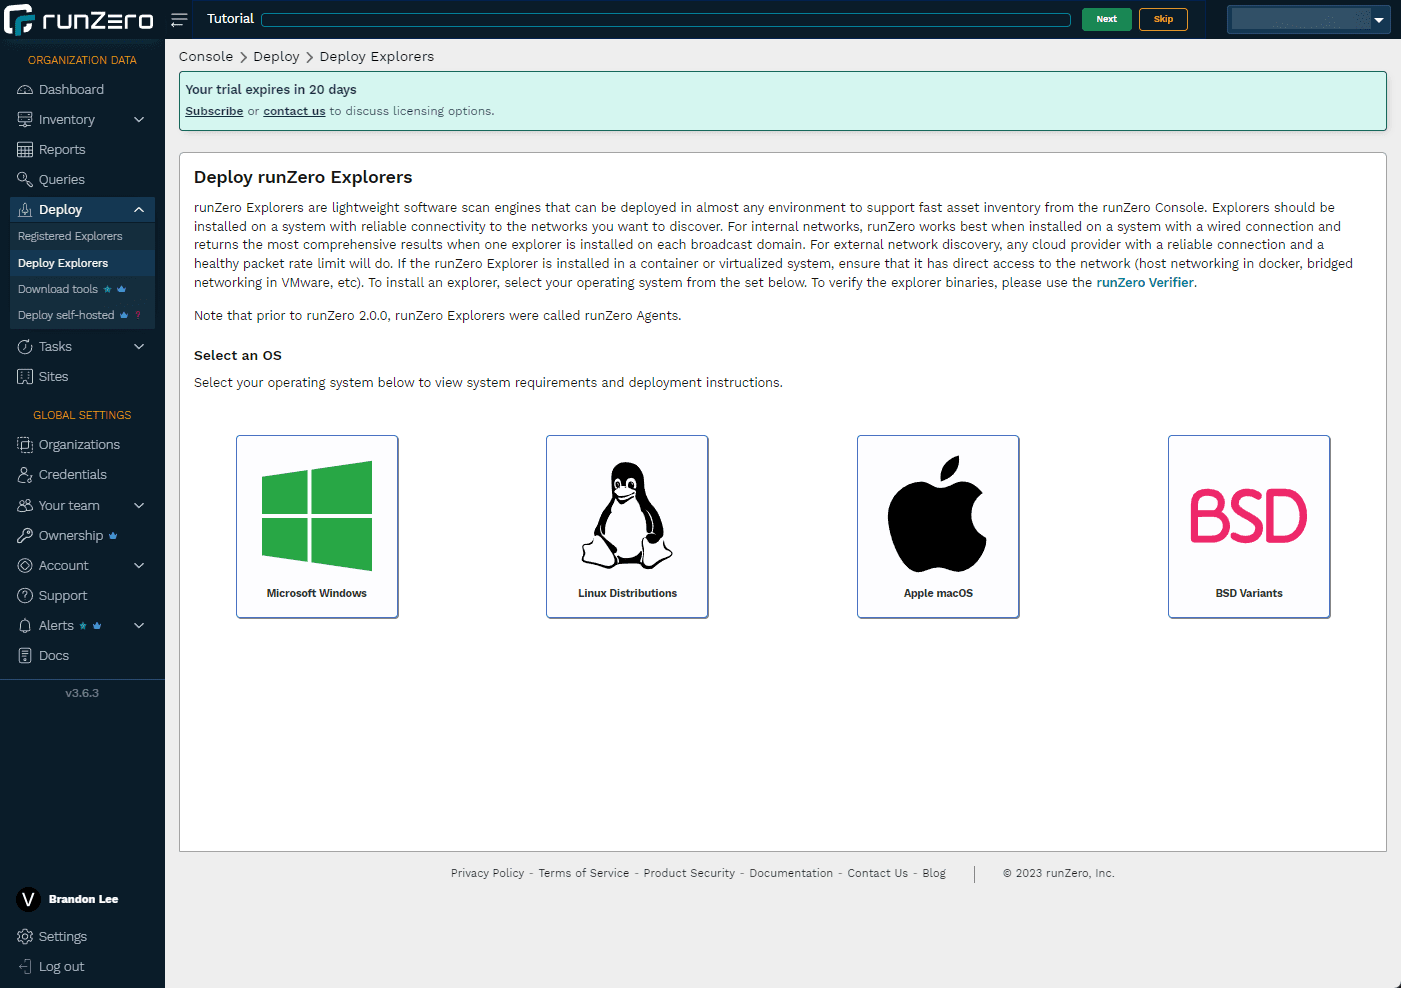Click the tutorial progress bar
Screen dimensions: 1401x988
point(665,20)
